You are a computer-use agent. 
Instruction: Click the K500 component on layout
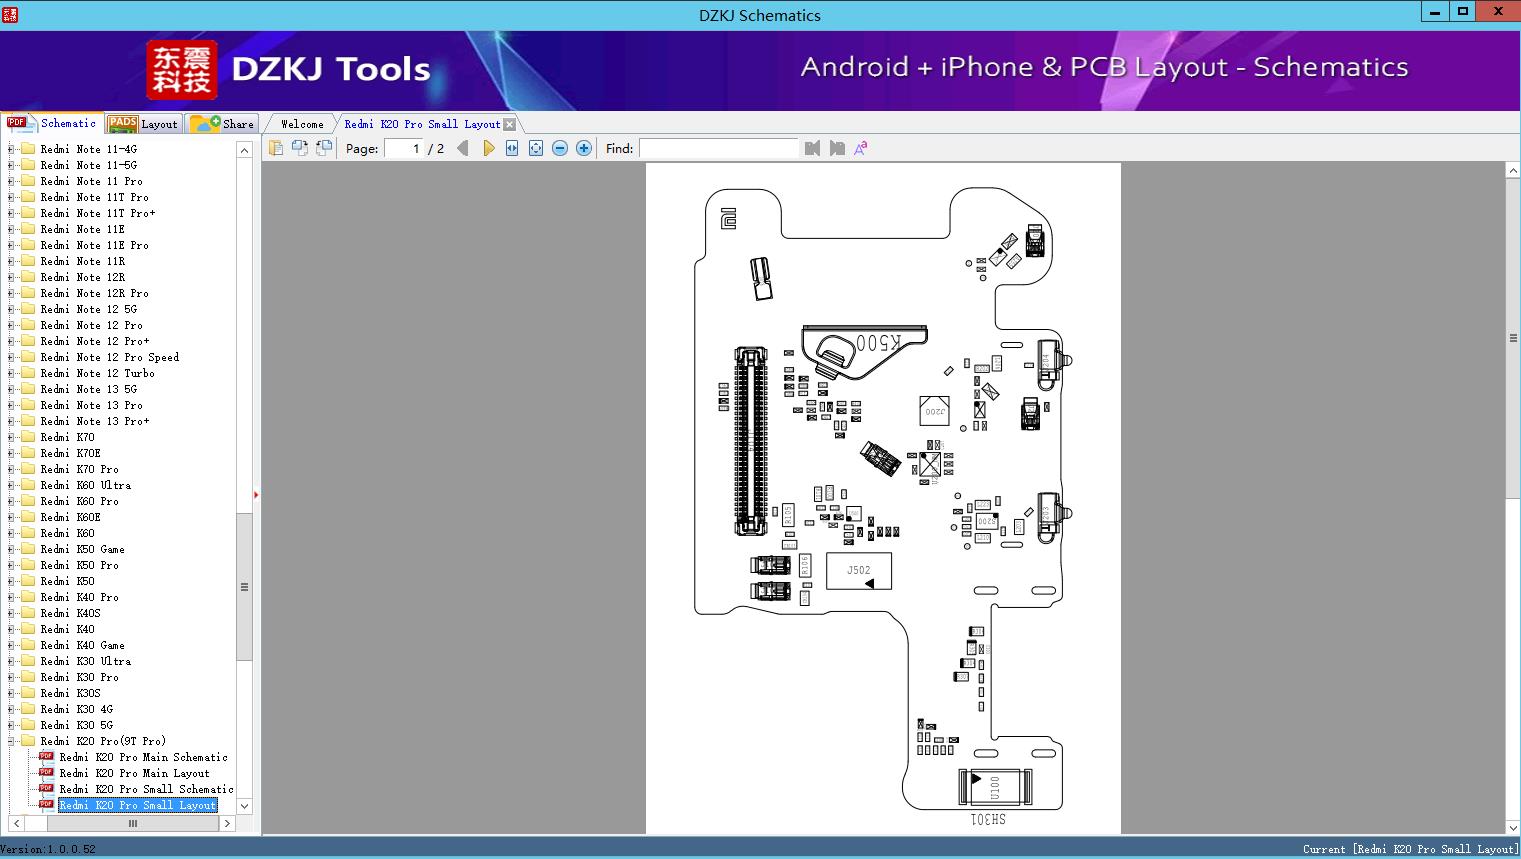865,352
